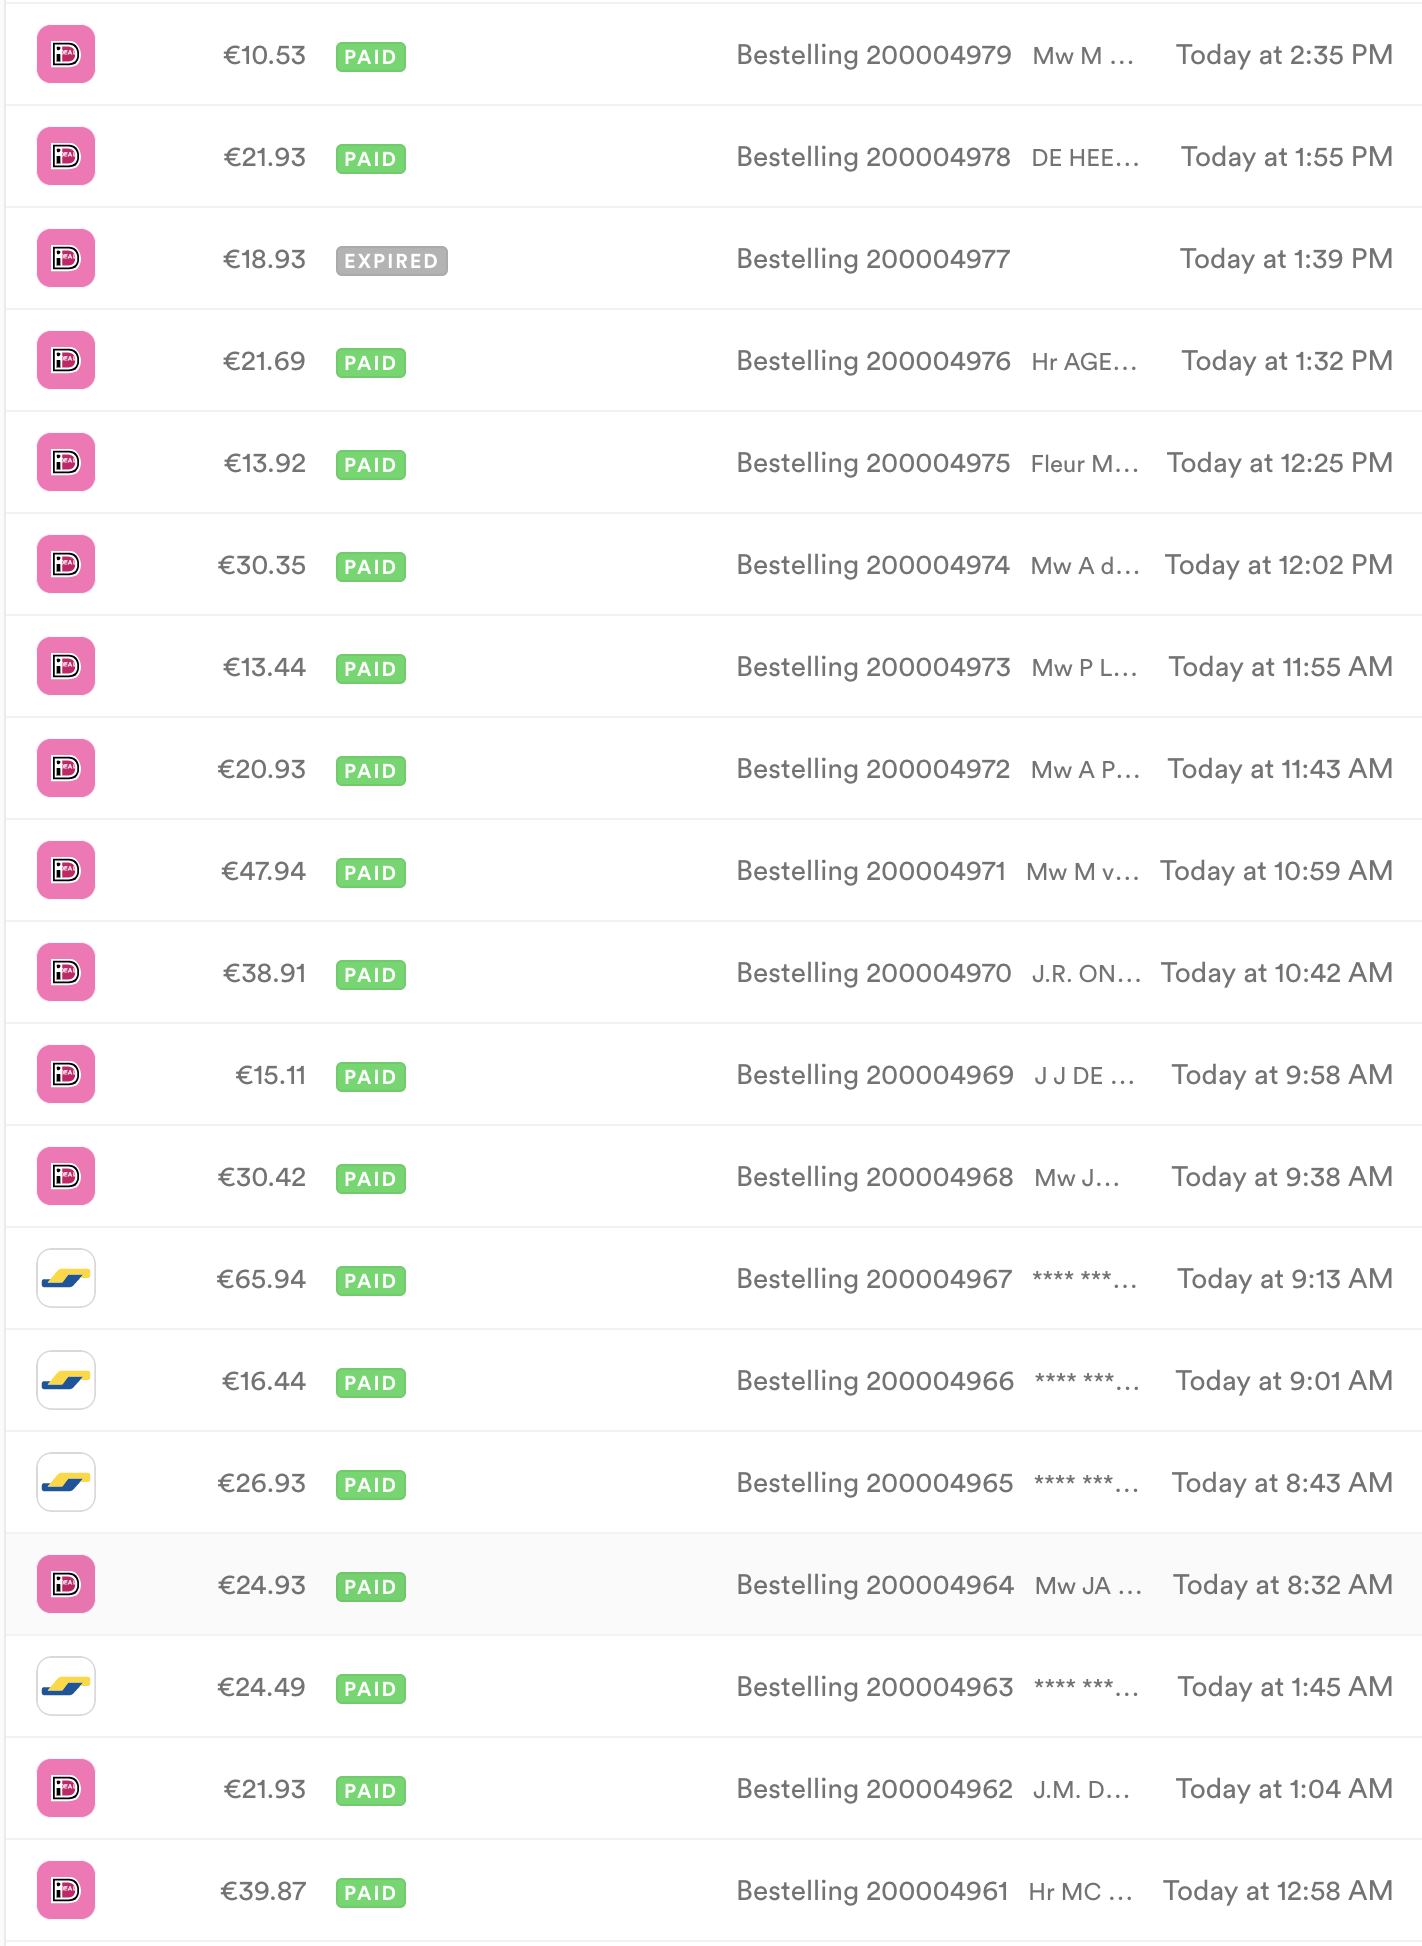Click timestamp Today at 11:55 AM
Viewport: 1422px width, 1946px height.
point(1280,667)
